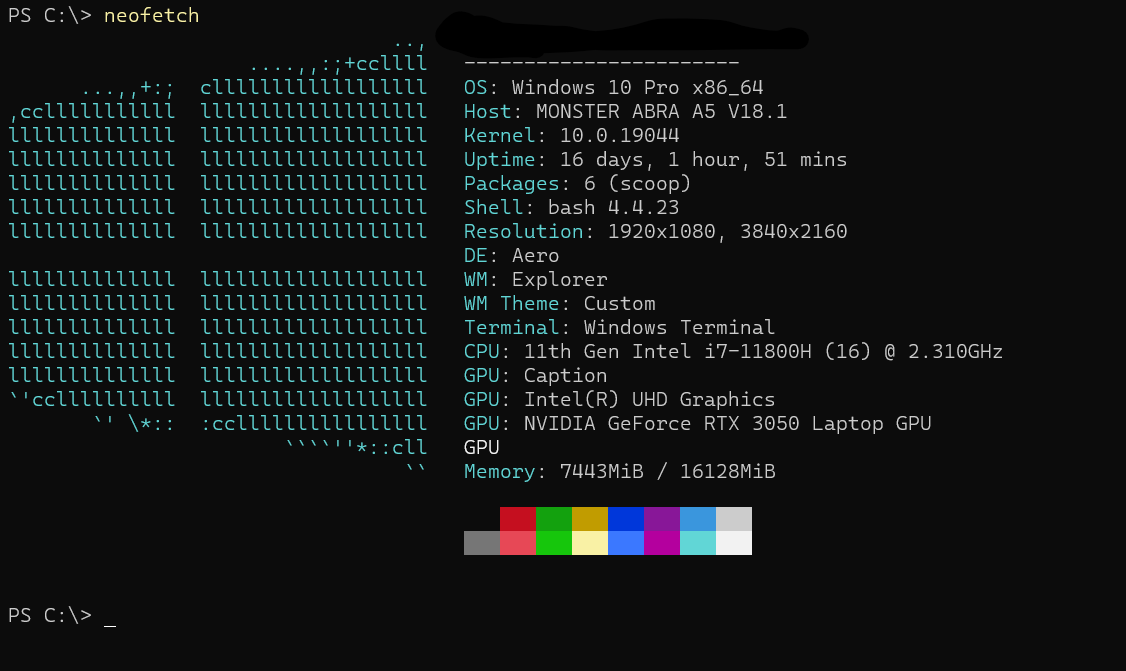Click the light blue swatch in the upper palette row

click(698, 519)
